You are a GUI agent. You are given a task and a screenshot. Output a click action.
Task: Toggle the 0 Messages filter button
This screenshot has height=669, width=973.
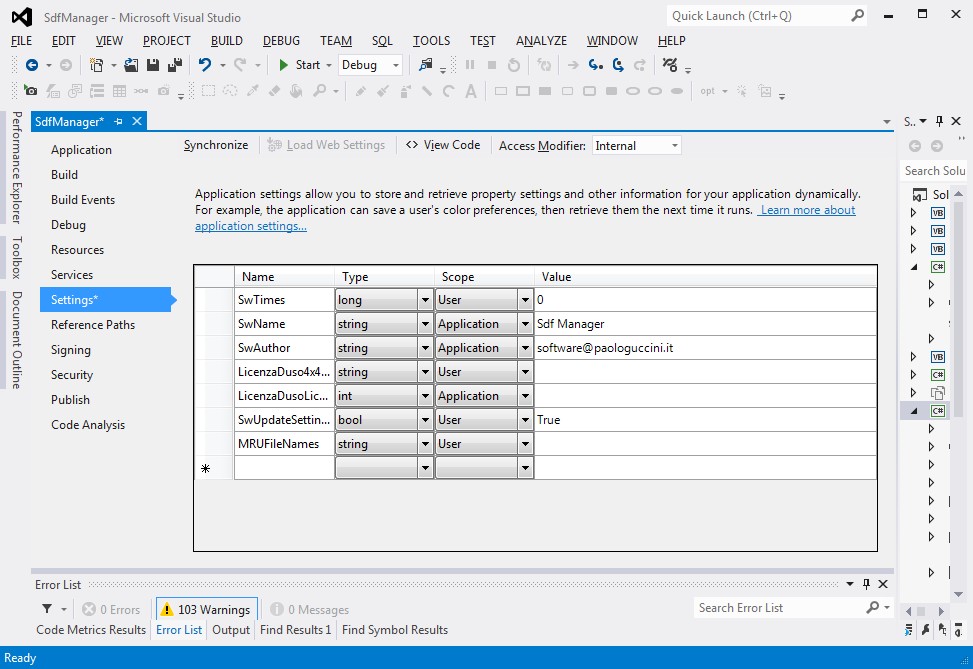coord(310,609)
